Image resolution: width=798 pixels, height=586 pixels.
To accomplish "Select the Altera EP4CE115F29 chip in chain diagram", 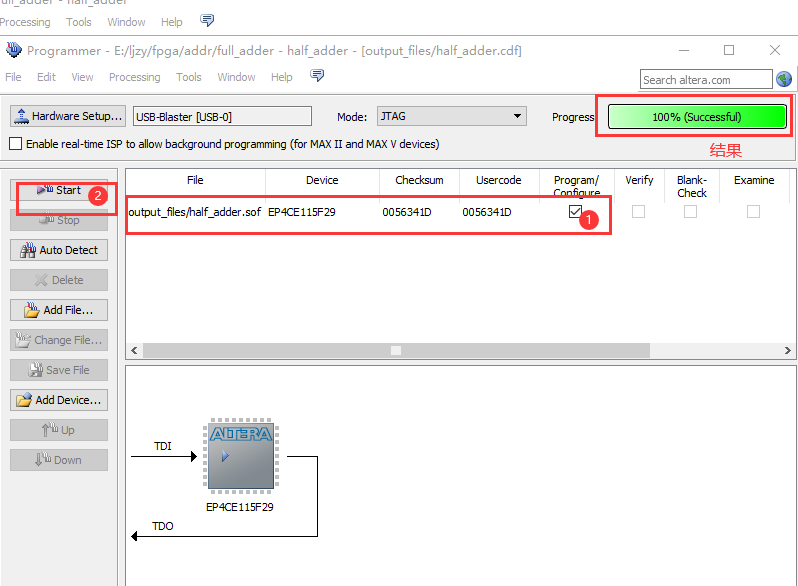I will click(x=241, y=455).
